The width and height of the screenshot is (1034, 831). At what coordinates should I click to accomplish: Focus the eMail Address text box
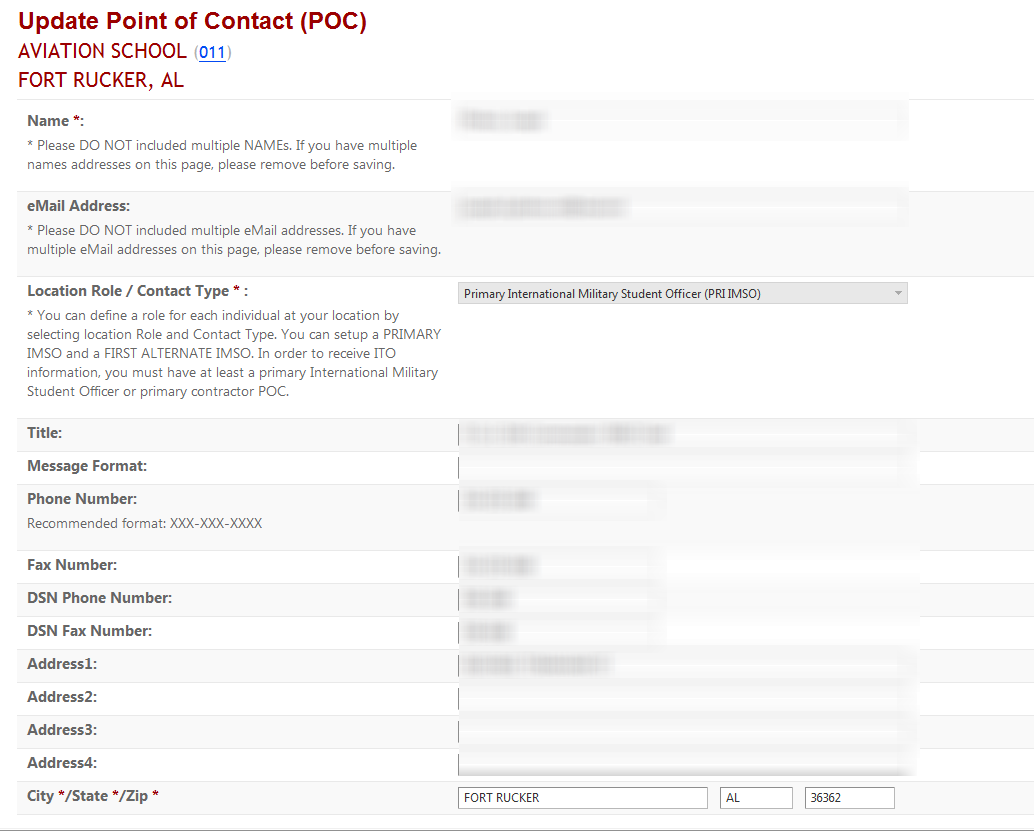click(680, 208)
